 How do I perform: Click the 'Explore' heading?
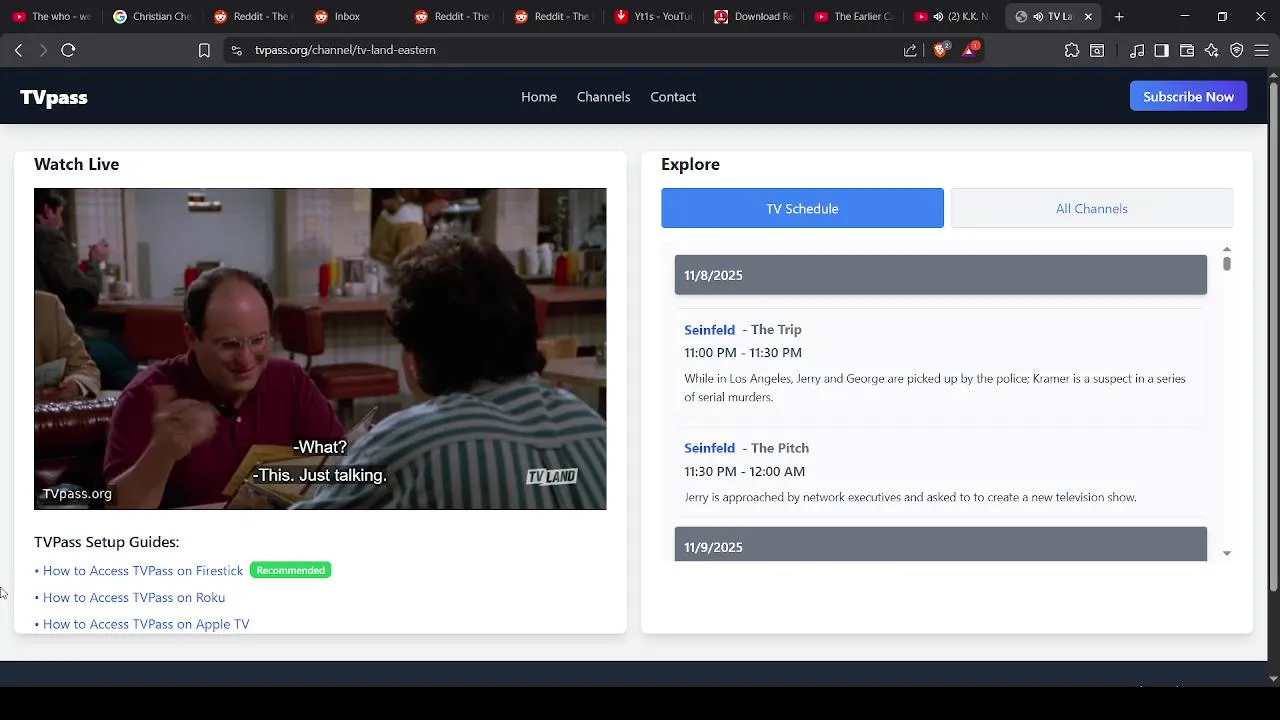pos(690,164)
